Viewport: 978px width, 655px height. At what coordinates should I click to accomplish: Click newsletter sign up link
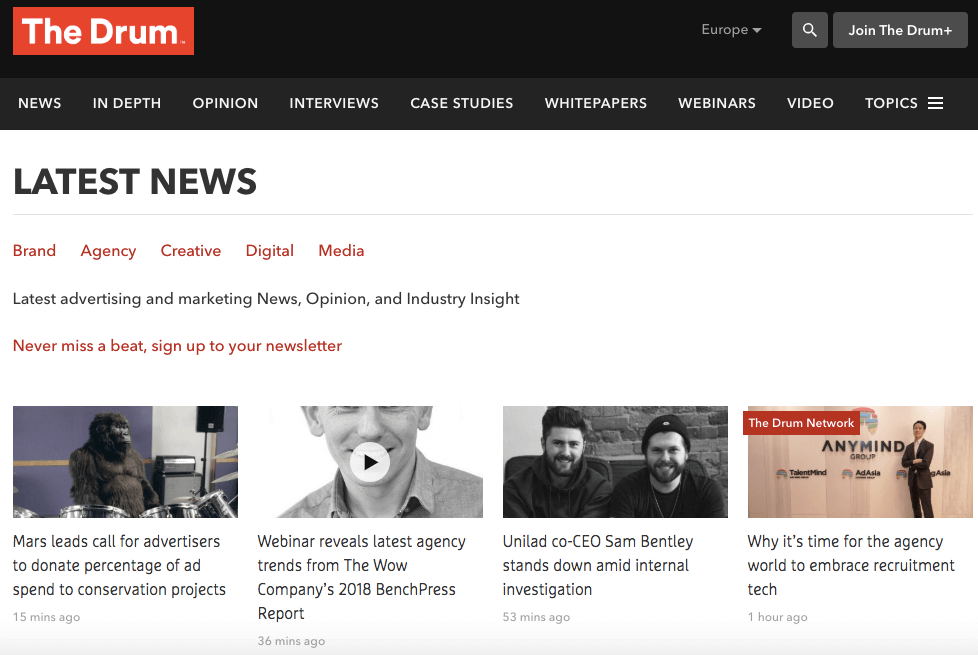point(177,346)
